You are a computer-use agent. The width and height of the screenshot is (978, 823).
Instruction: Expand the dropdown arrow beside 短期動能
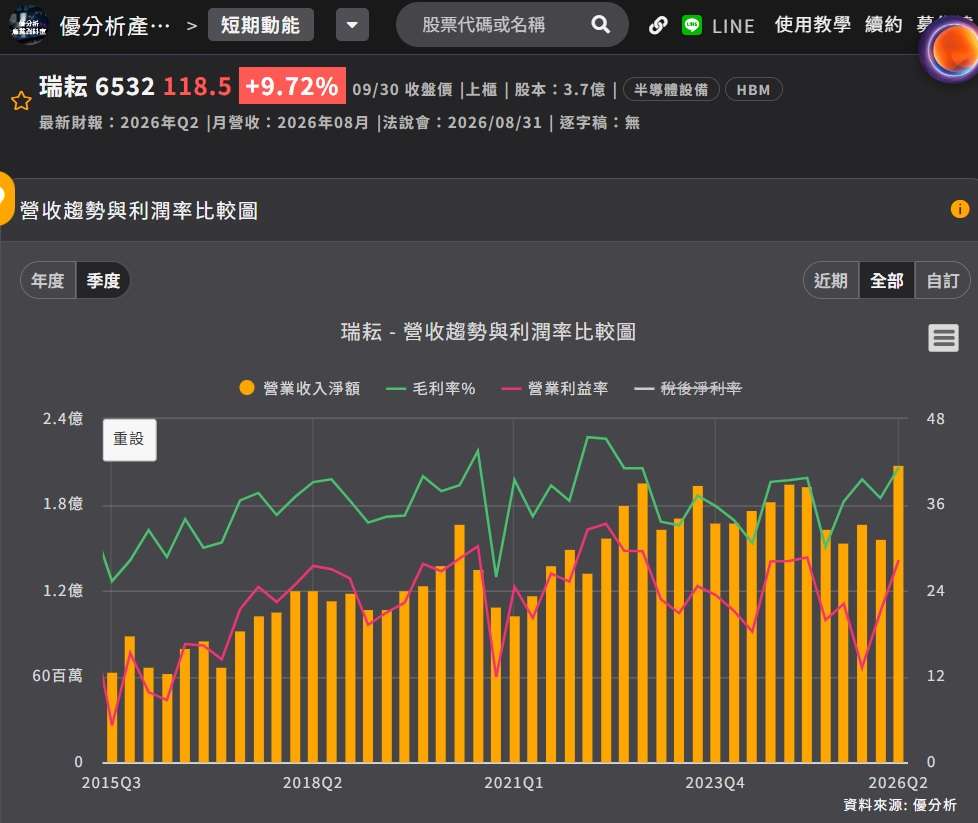[x=352, y=25]
